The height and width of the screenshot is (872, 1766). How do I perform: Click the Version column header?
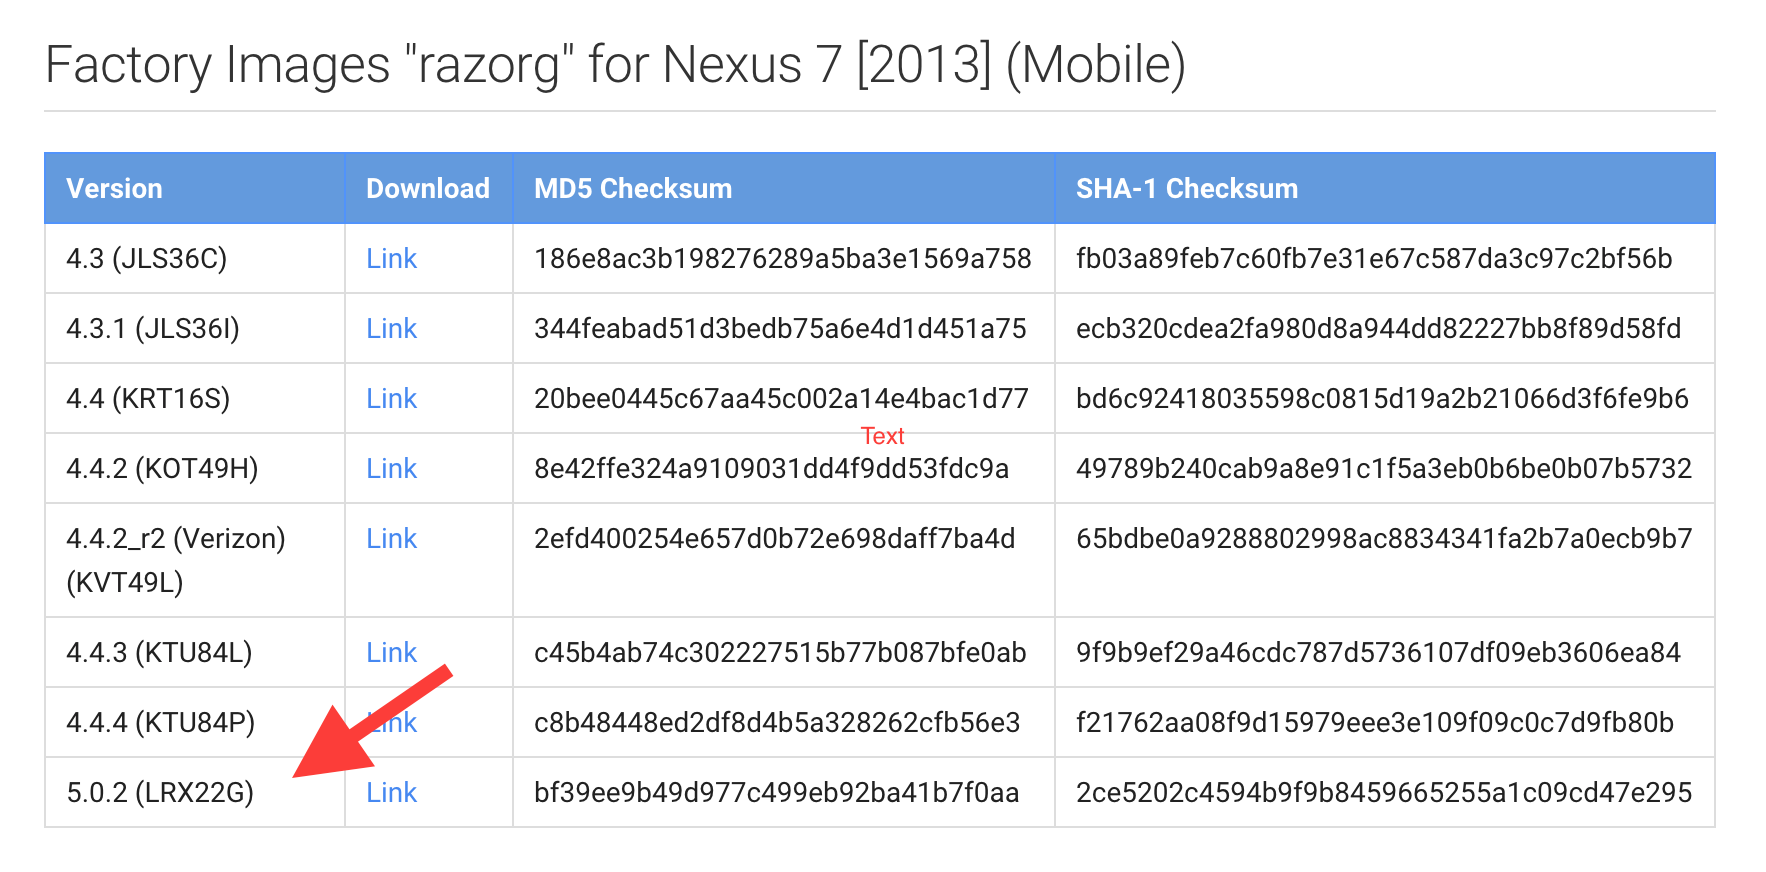(114, 189)
